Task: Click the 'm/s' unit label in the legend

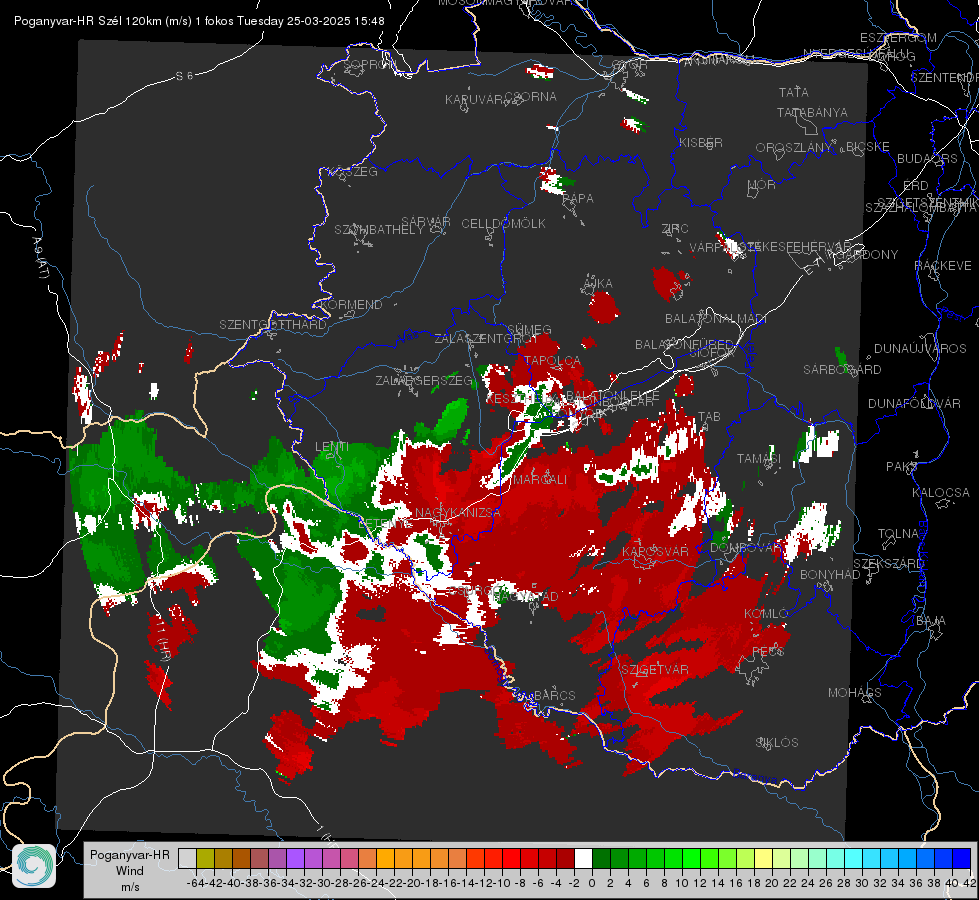Action: (129, 886)
